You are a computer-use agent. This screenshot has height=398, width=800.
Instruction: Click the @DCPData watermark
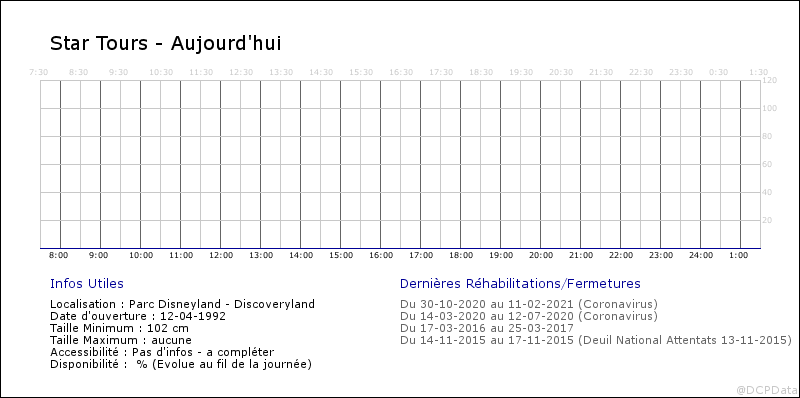[x=767, y=390]
